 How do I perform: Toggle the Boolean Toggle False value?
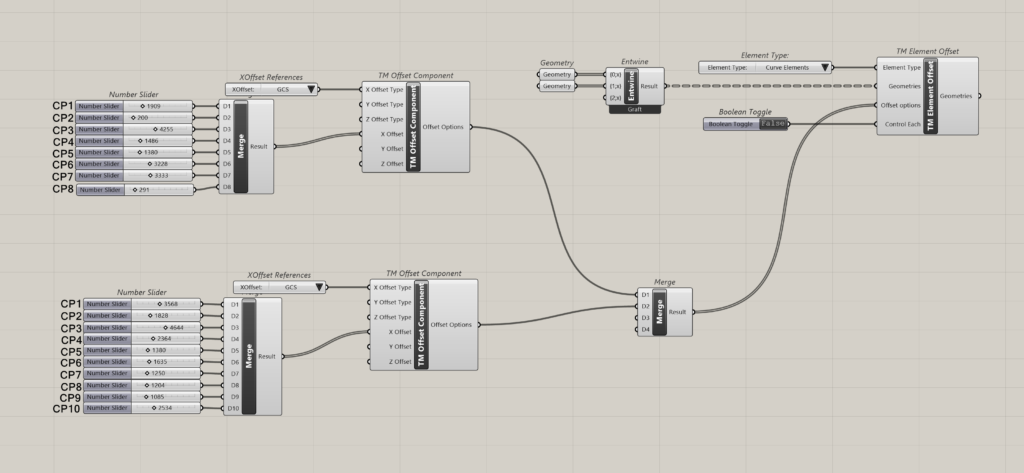(772, 124)
